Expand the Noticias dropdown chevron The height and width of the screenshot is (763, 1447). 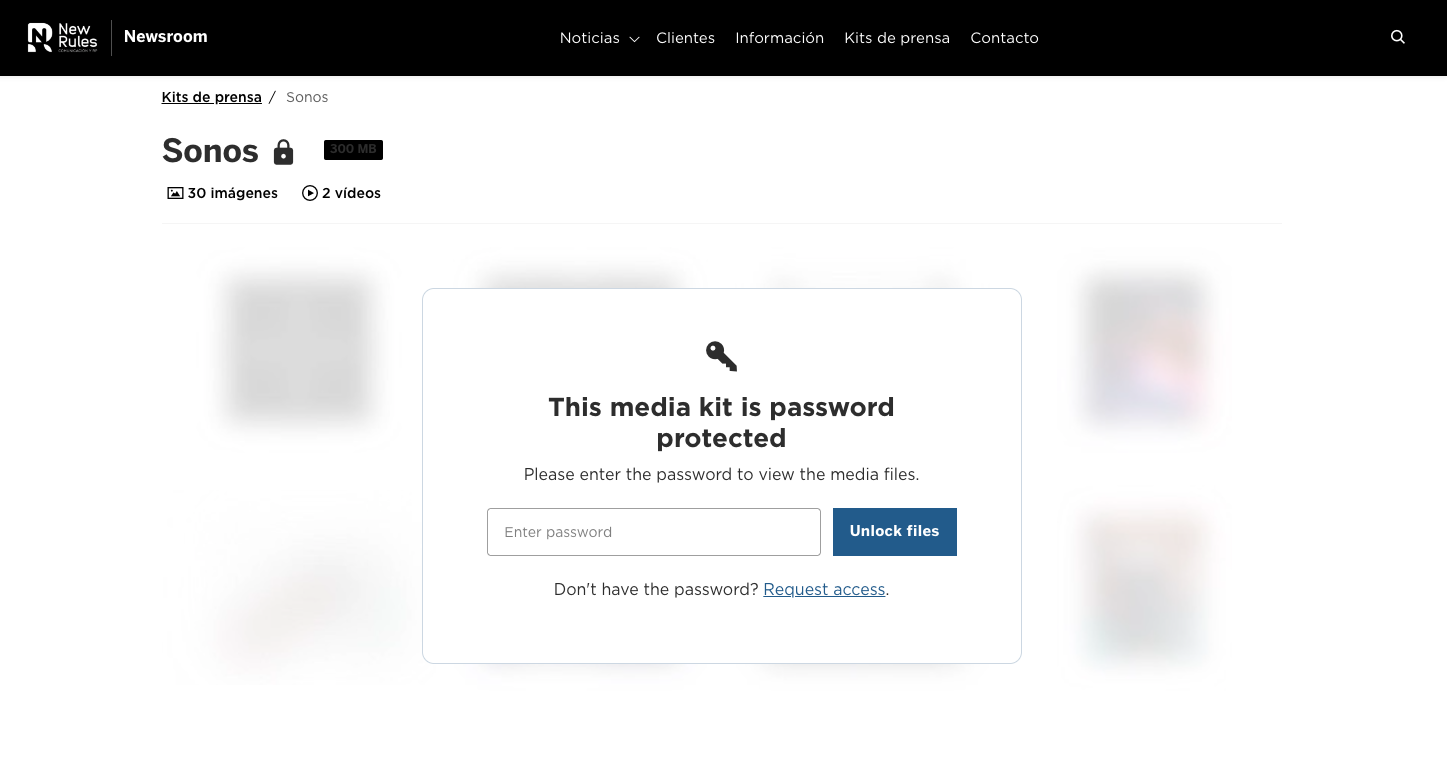coord(634,39)
